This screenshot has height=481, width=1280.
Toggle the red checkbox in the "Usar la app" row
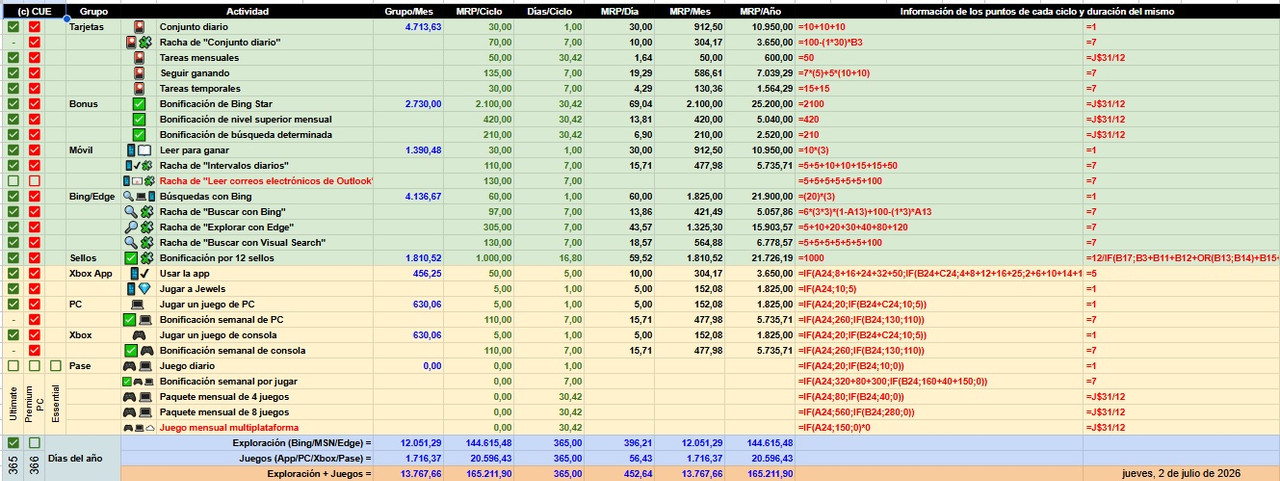[x=35, y=273]
